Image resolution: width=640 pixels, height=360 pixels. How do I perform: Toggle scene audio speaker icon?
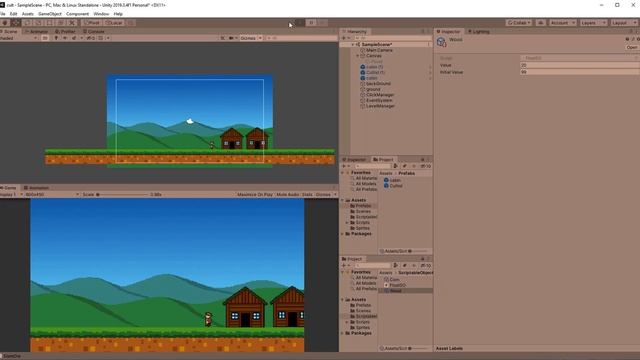pyautogui.click(x=65, y=38)
